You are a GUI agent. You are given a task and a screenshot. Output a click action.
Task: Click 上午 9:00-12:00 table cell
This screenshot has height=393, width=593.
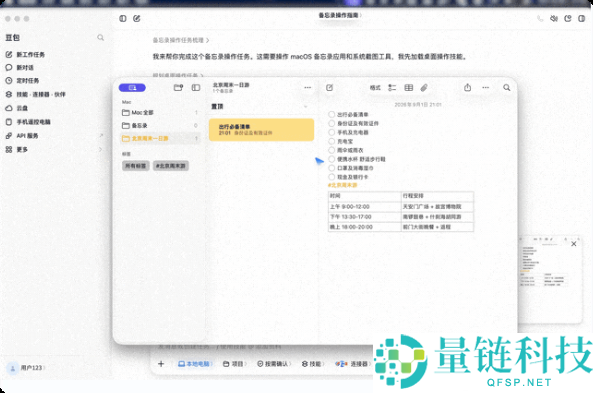point(365,207)
